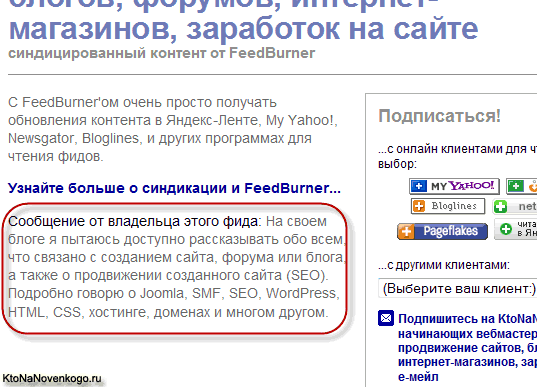This screenshot has width=537, height=387.
Task: Click the Подписаться! heading
Action: [439, 116]
